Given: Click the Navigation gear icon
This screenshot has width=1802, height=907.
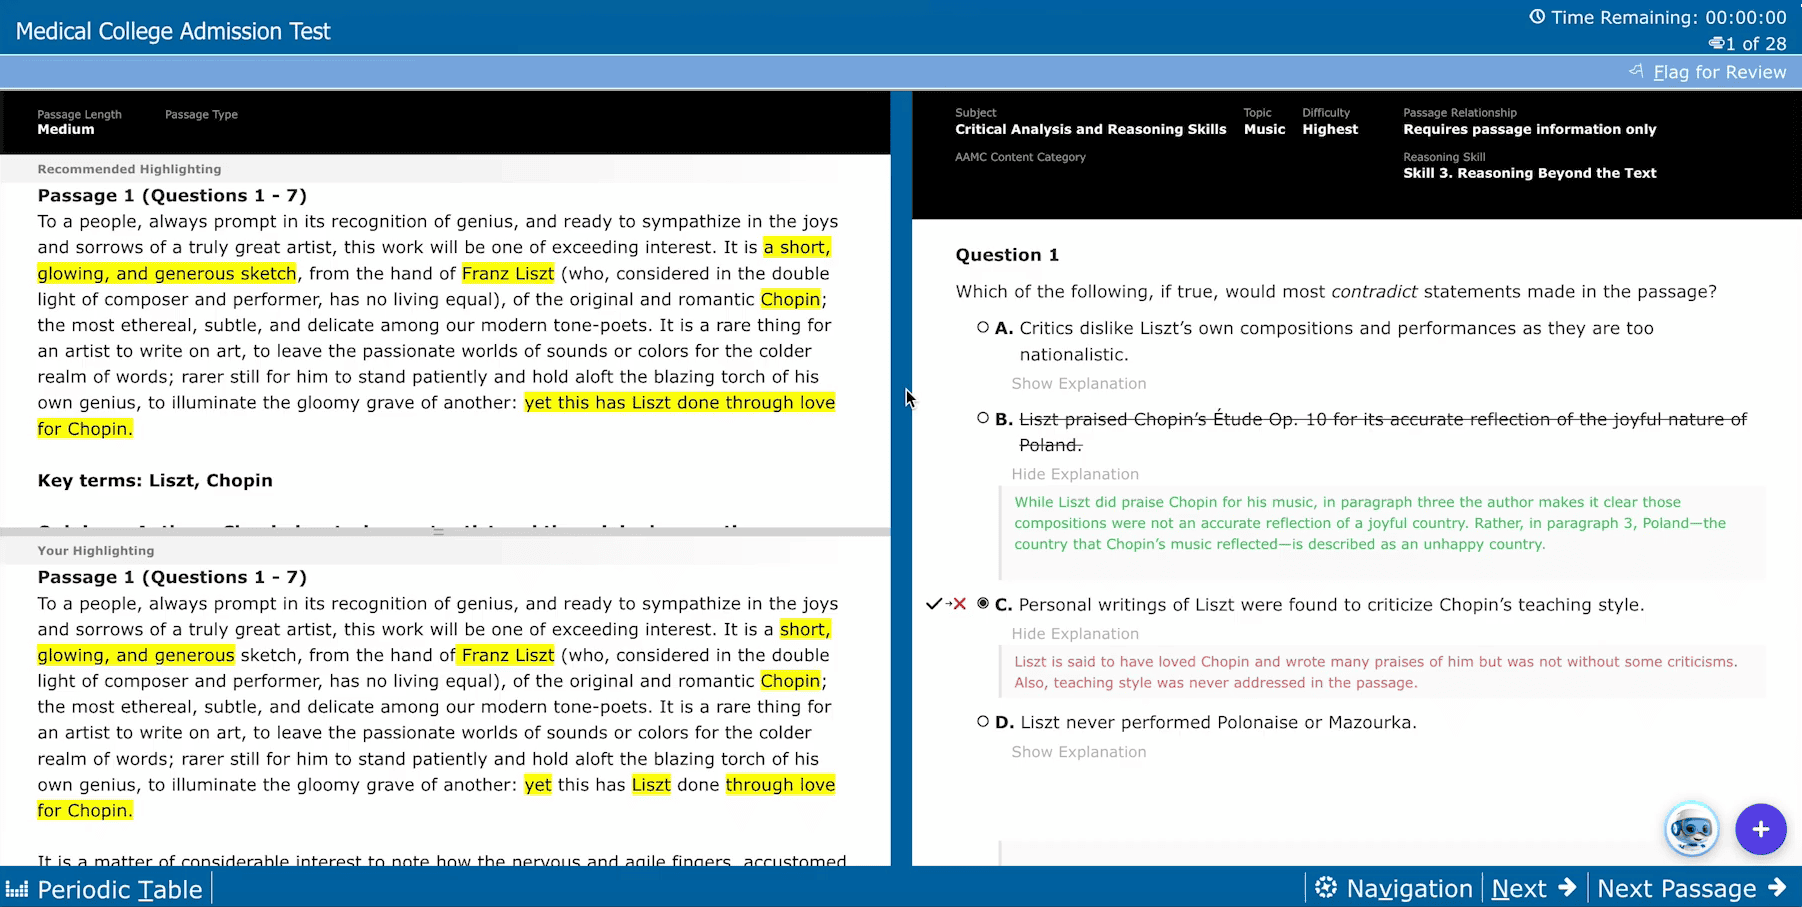Looking at the screenshot, I should coord(1327,887).
